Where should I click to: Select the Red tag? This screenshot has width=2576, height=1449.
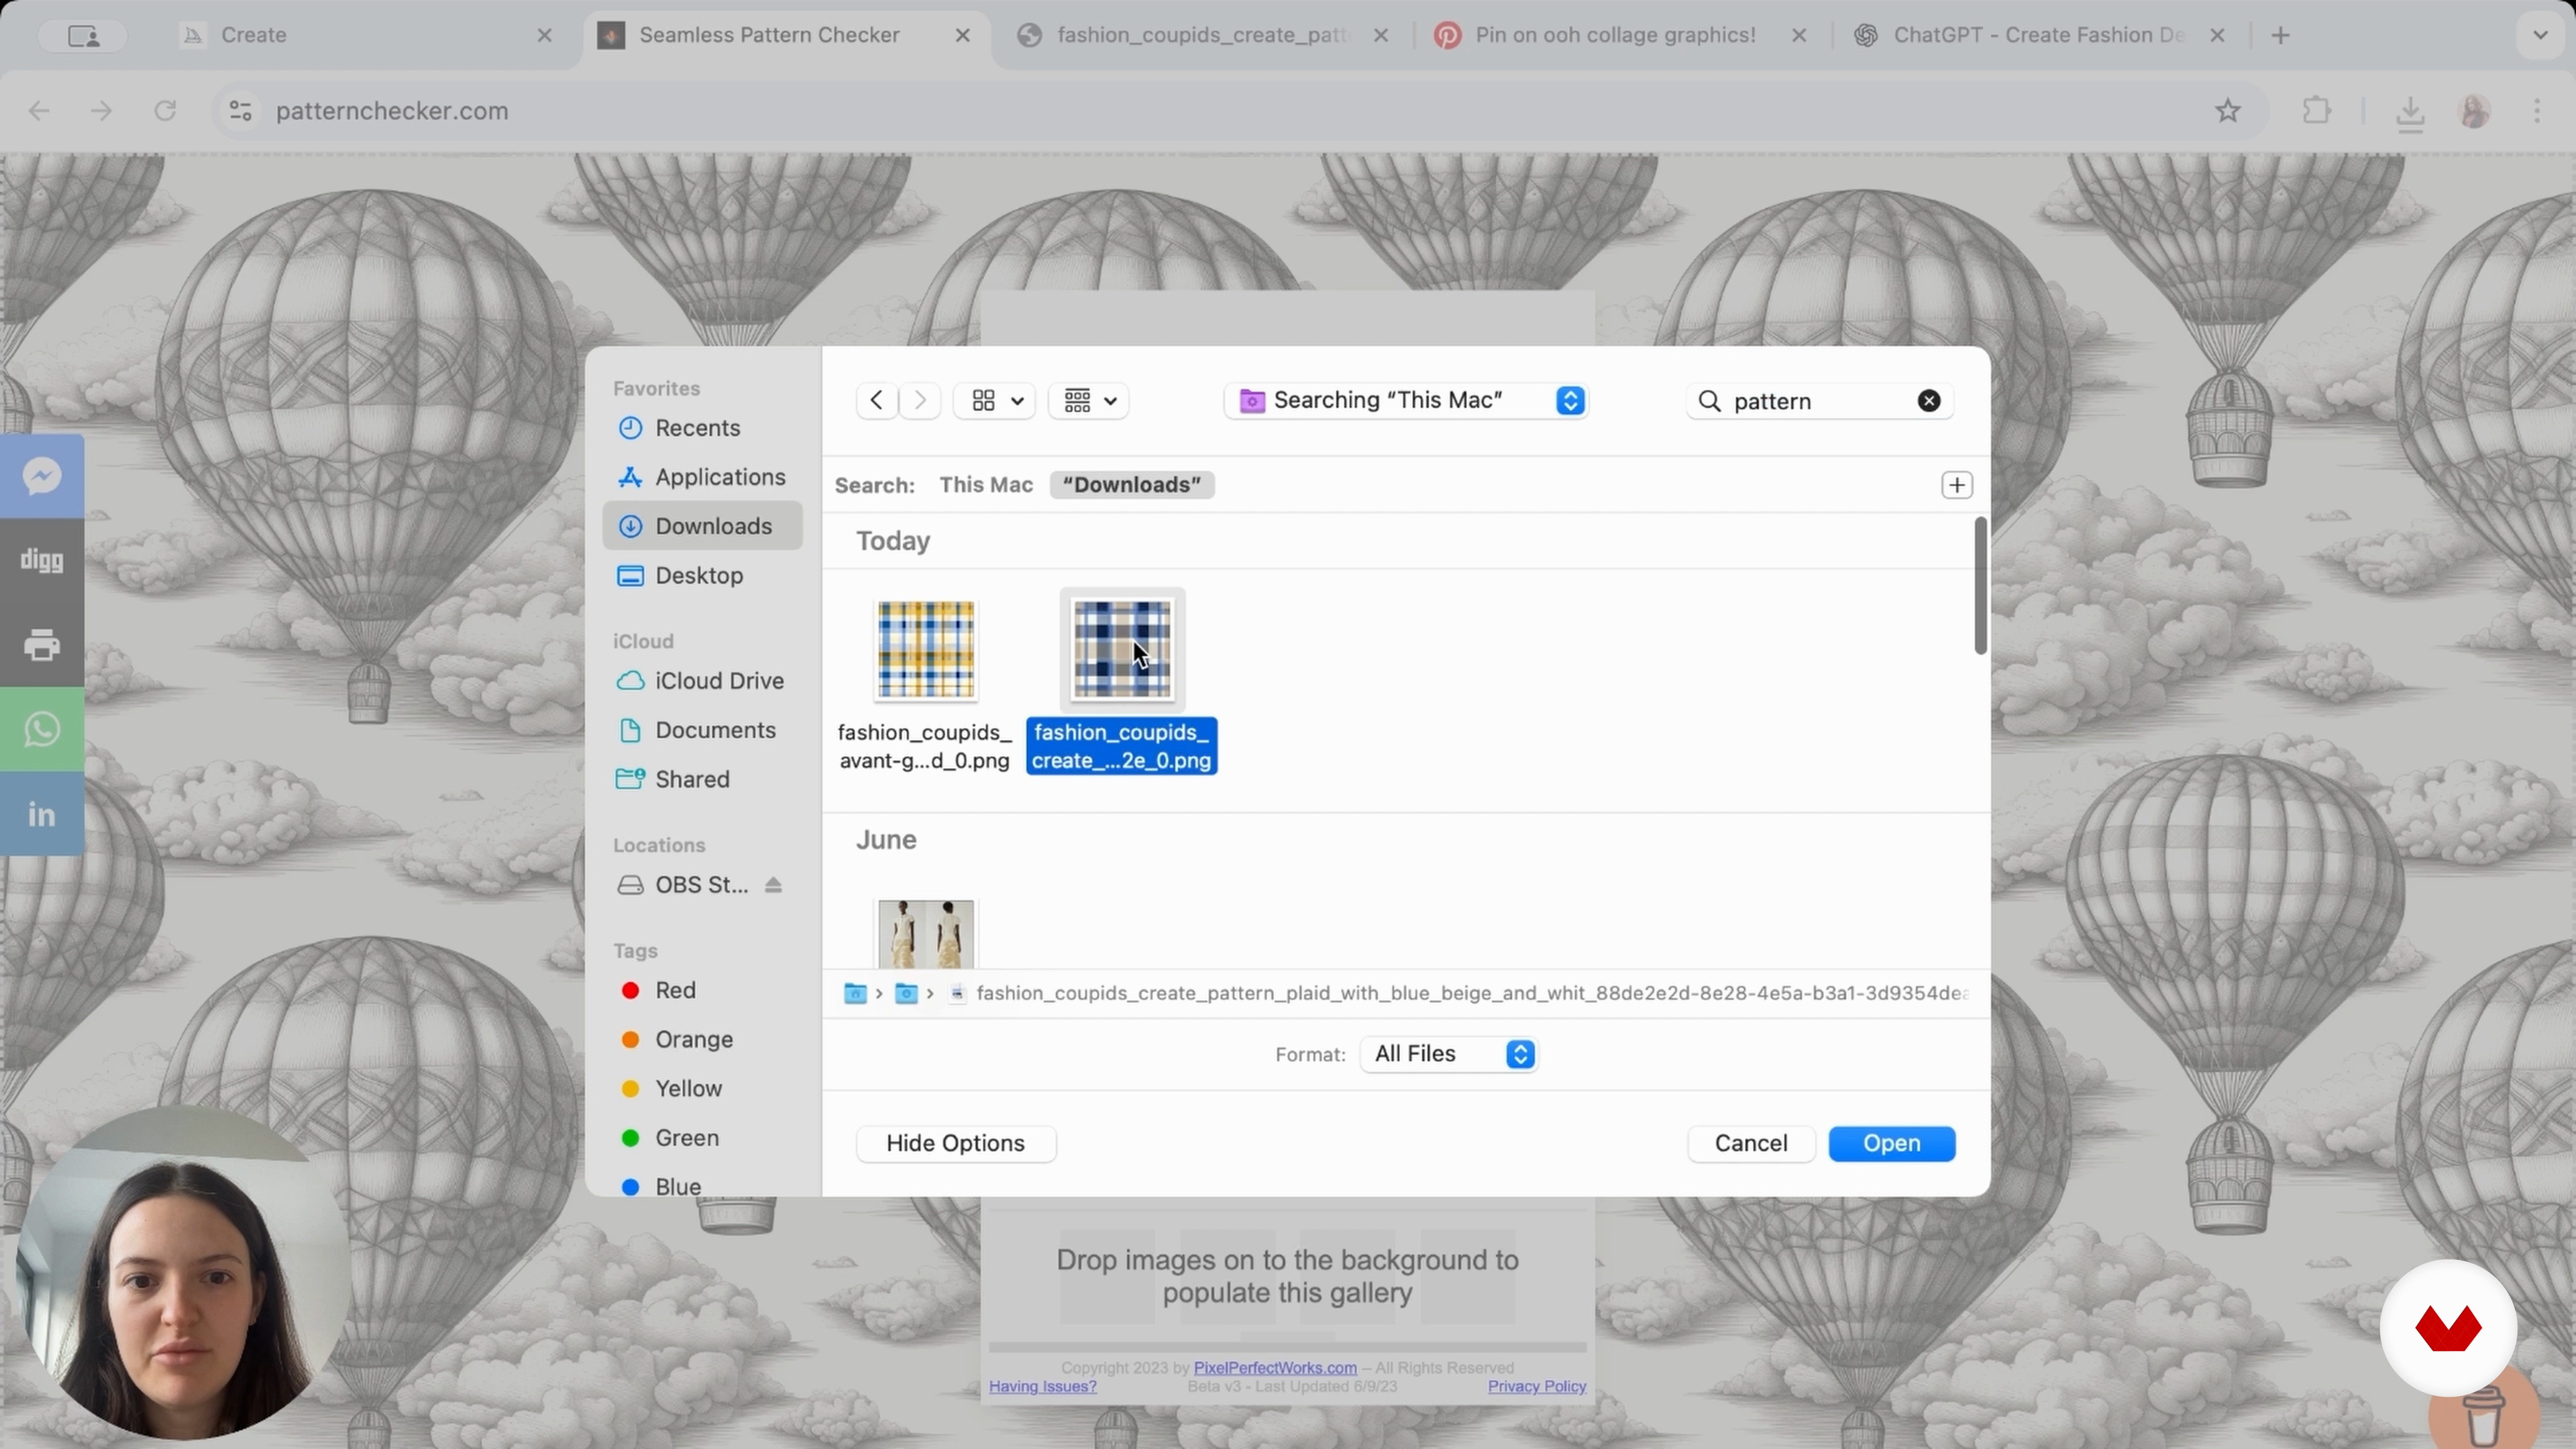pos(674,990)
